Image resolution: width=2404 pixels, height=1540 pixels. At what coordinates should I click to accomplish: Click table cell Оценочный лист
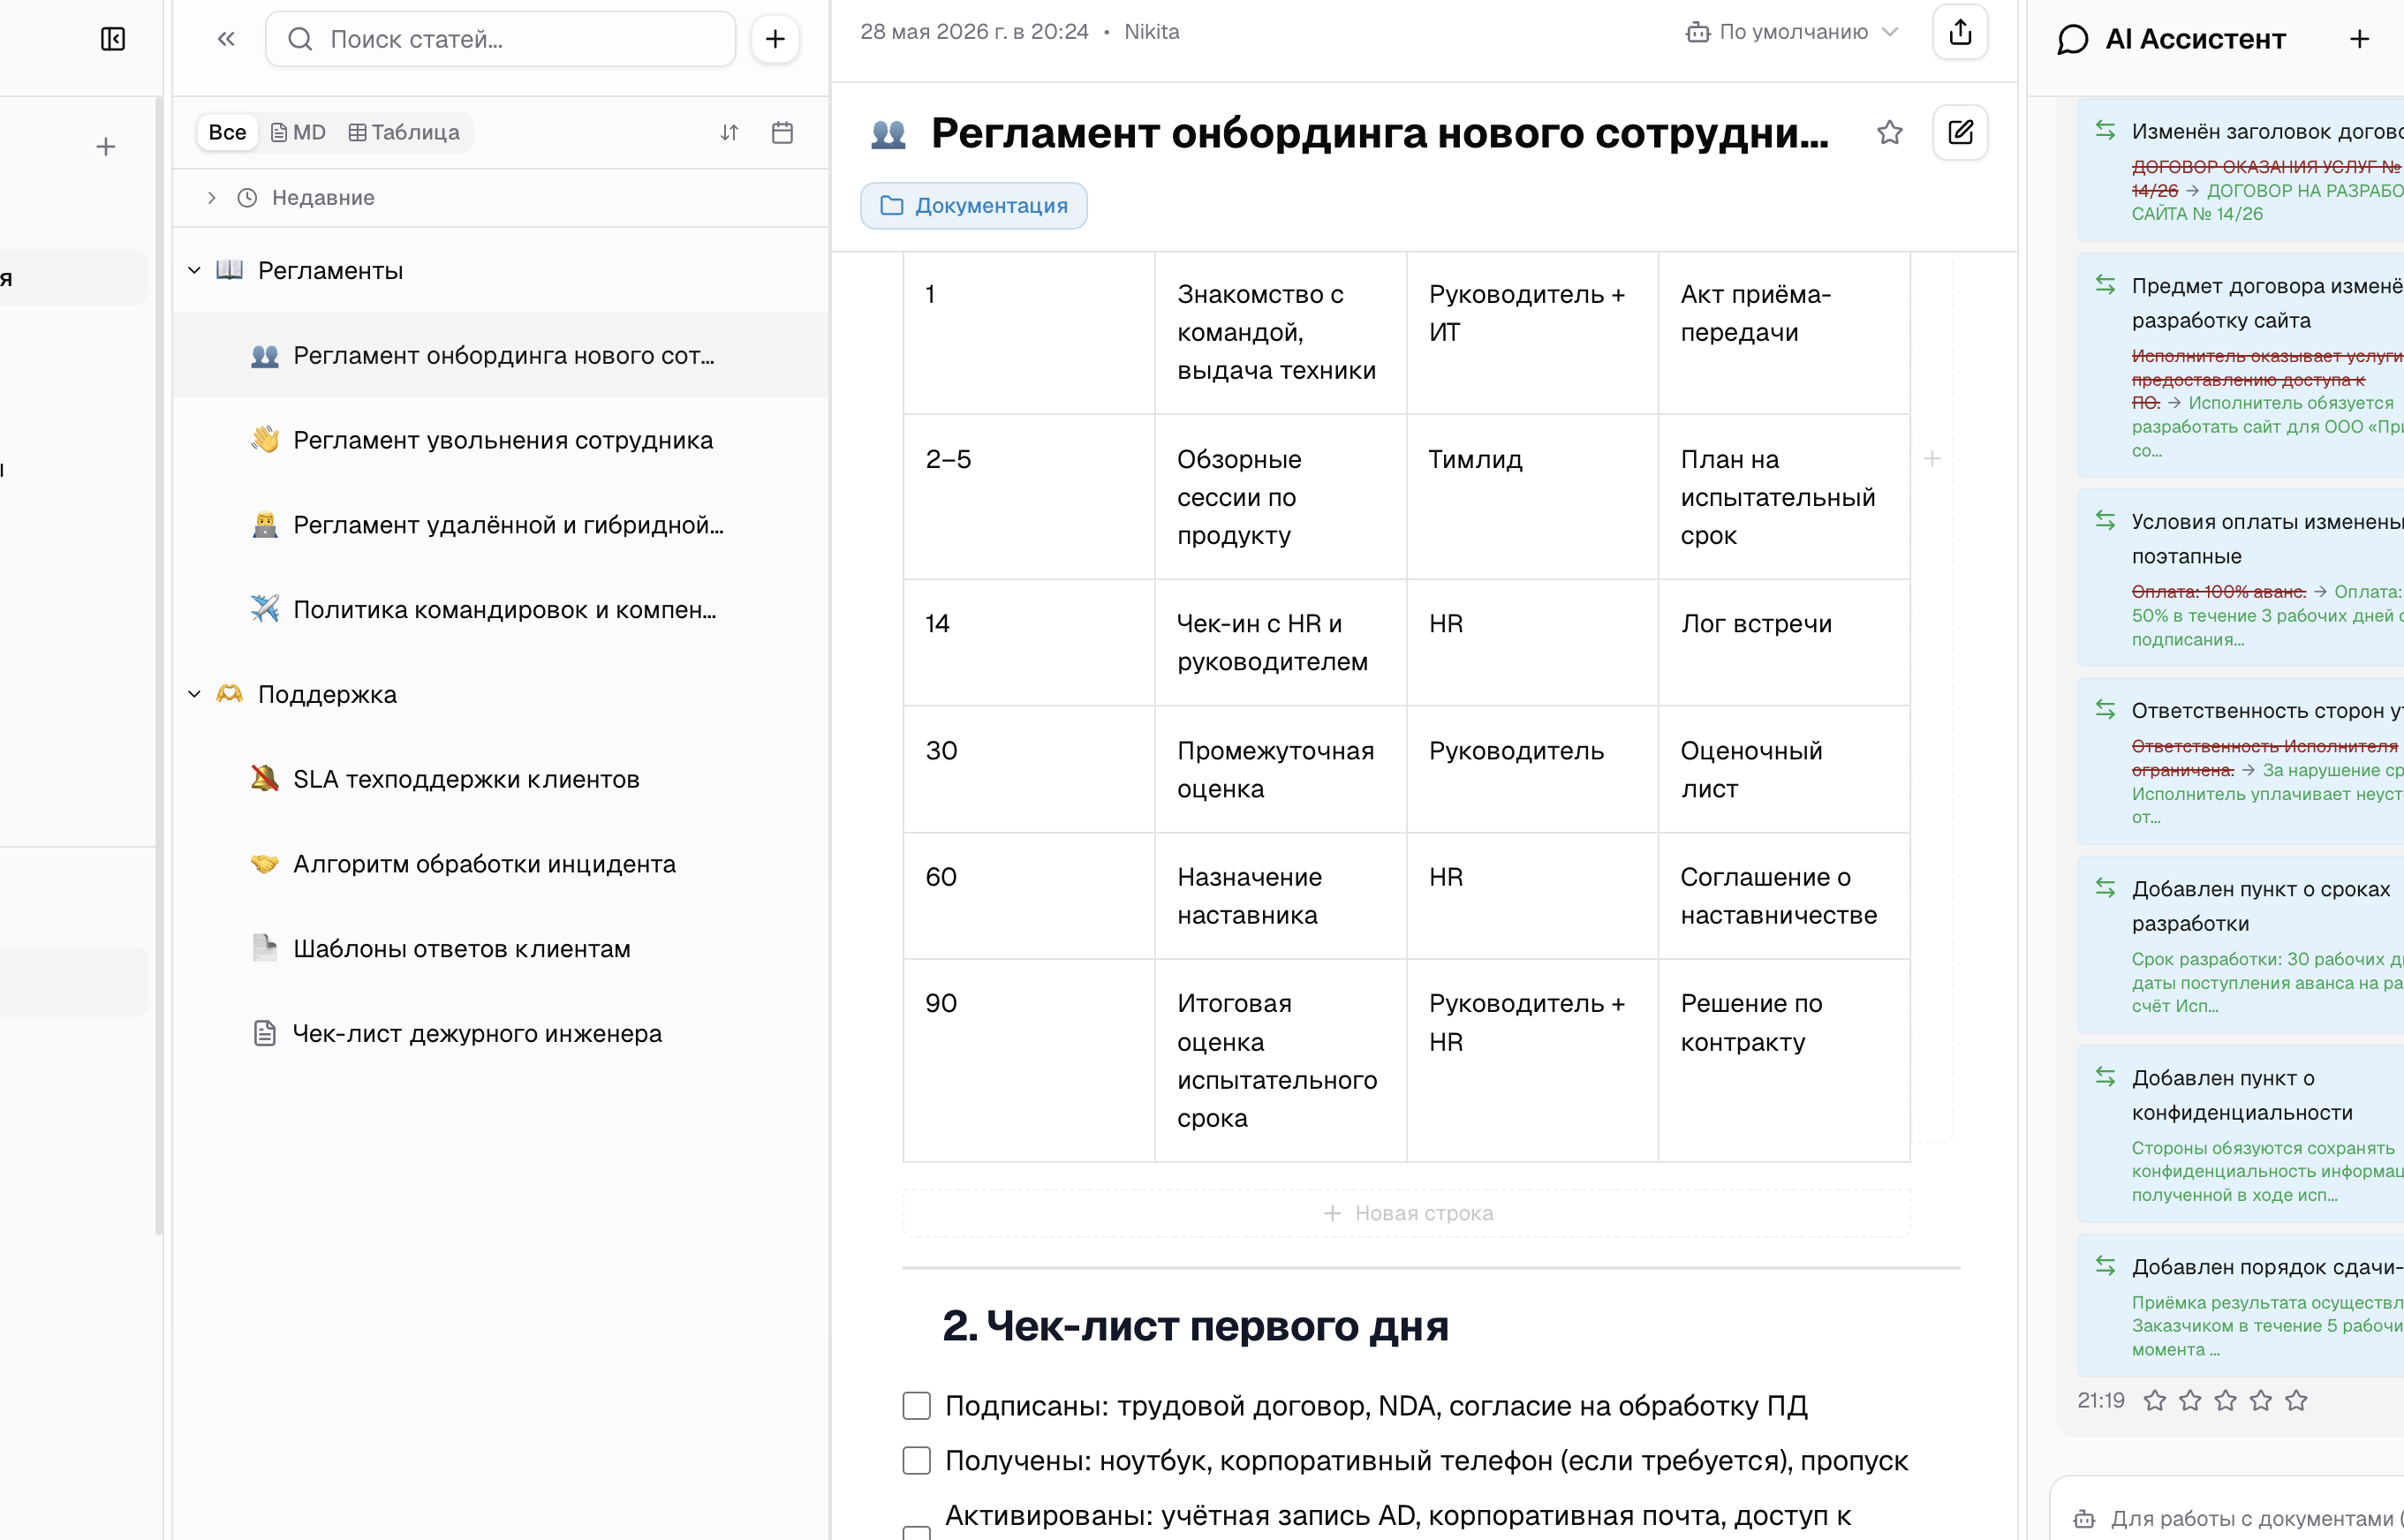coord(1784,769)
